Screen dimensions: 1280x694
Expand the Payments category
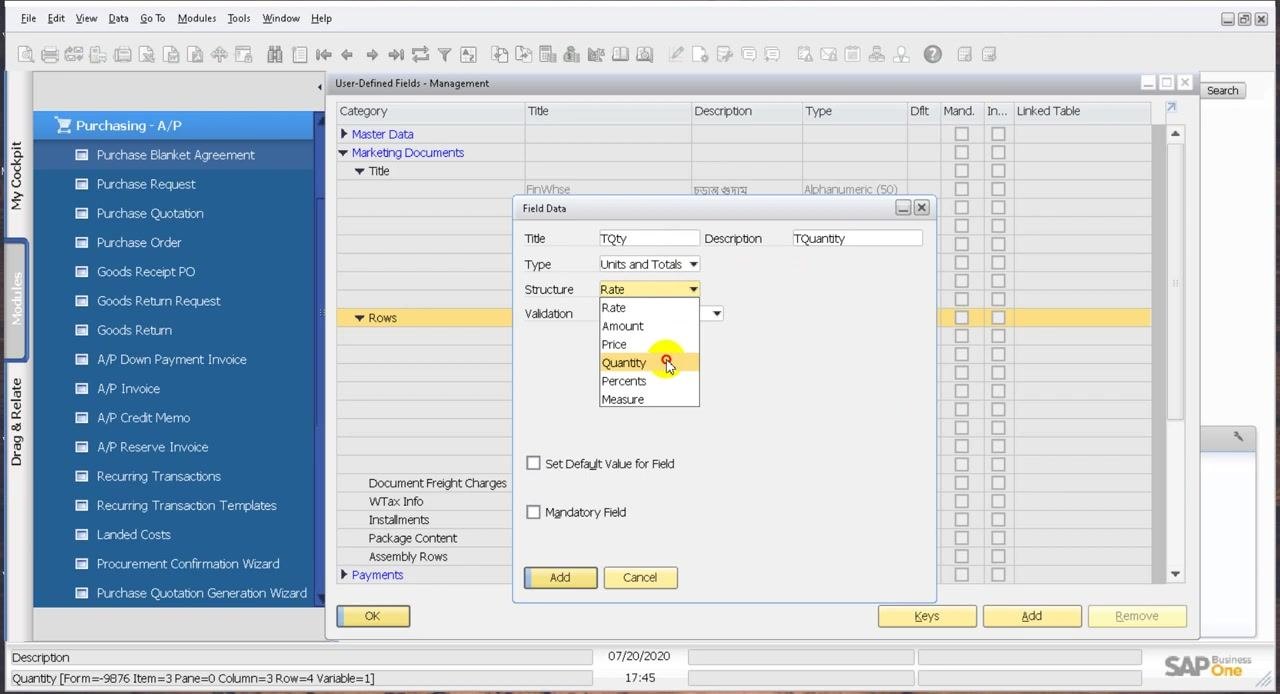click(344, 575)
